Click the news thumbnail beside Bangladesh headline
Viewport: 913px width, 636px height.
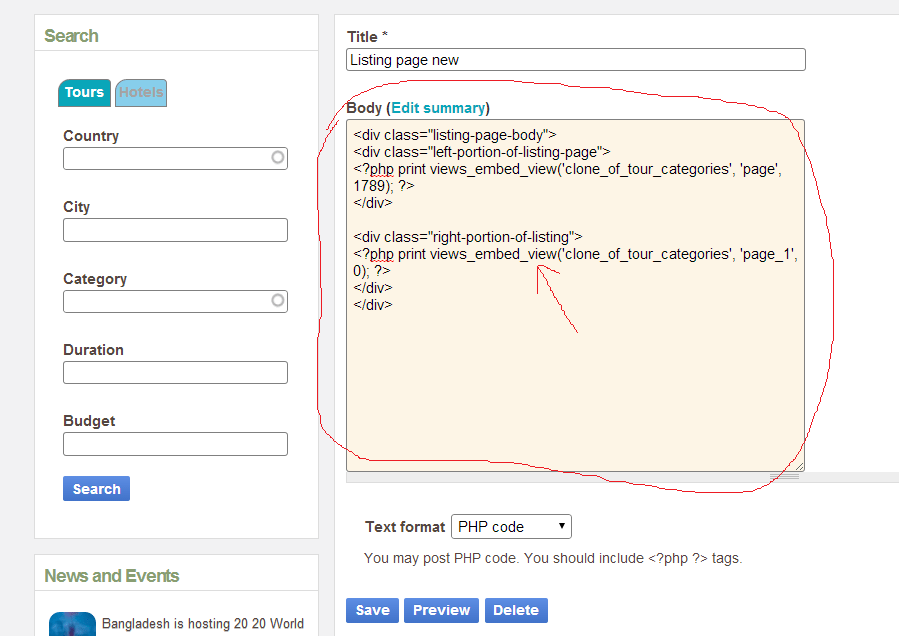coord(72,624)
